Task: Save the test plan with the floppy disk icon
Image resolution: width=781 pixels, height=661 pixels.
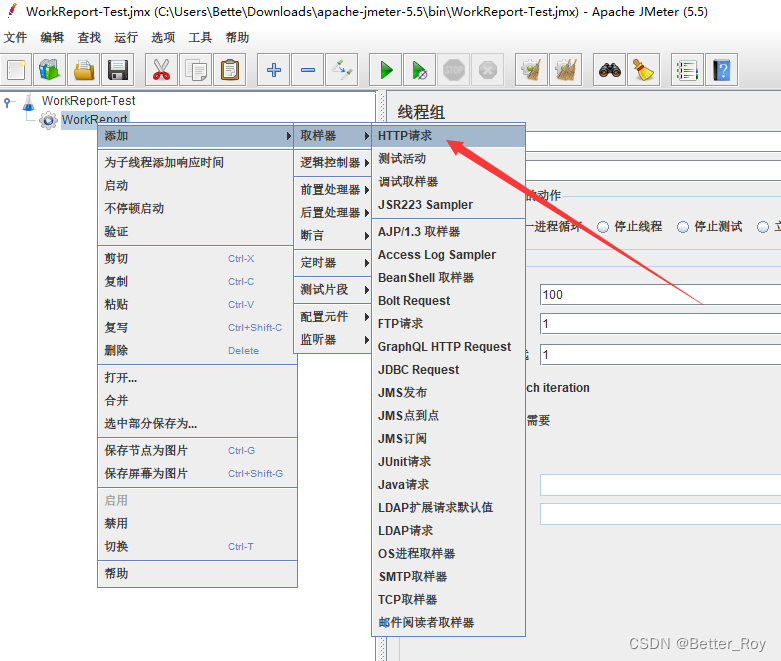Action: pyautogui.click(x=118, y=70)
